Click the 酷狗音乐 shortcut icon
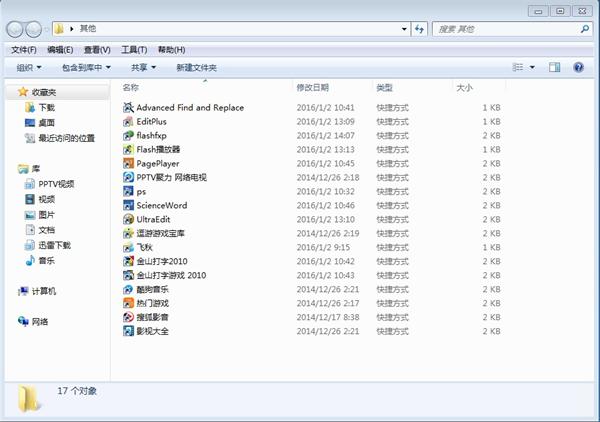This screenshot has height=422, width=600. tap(128, 289)
